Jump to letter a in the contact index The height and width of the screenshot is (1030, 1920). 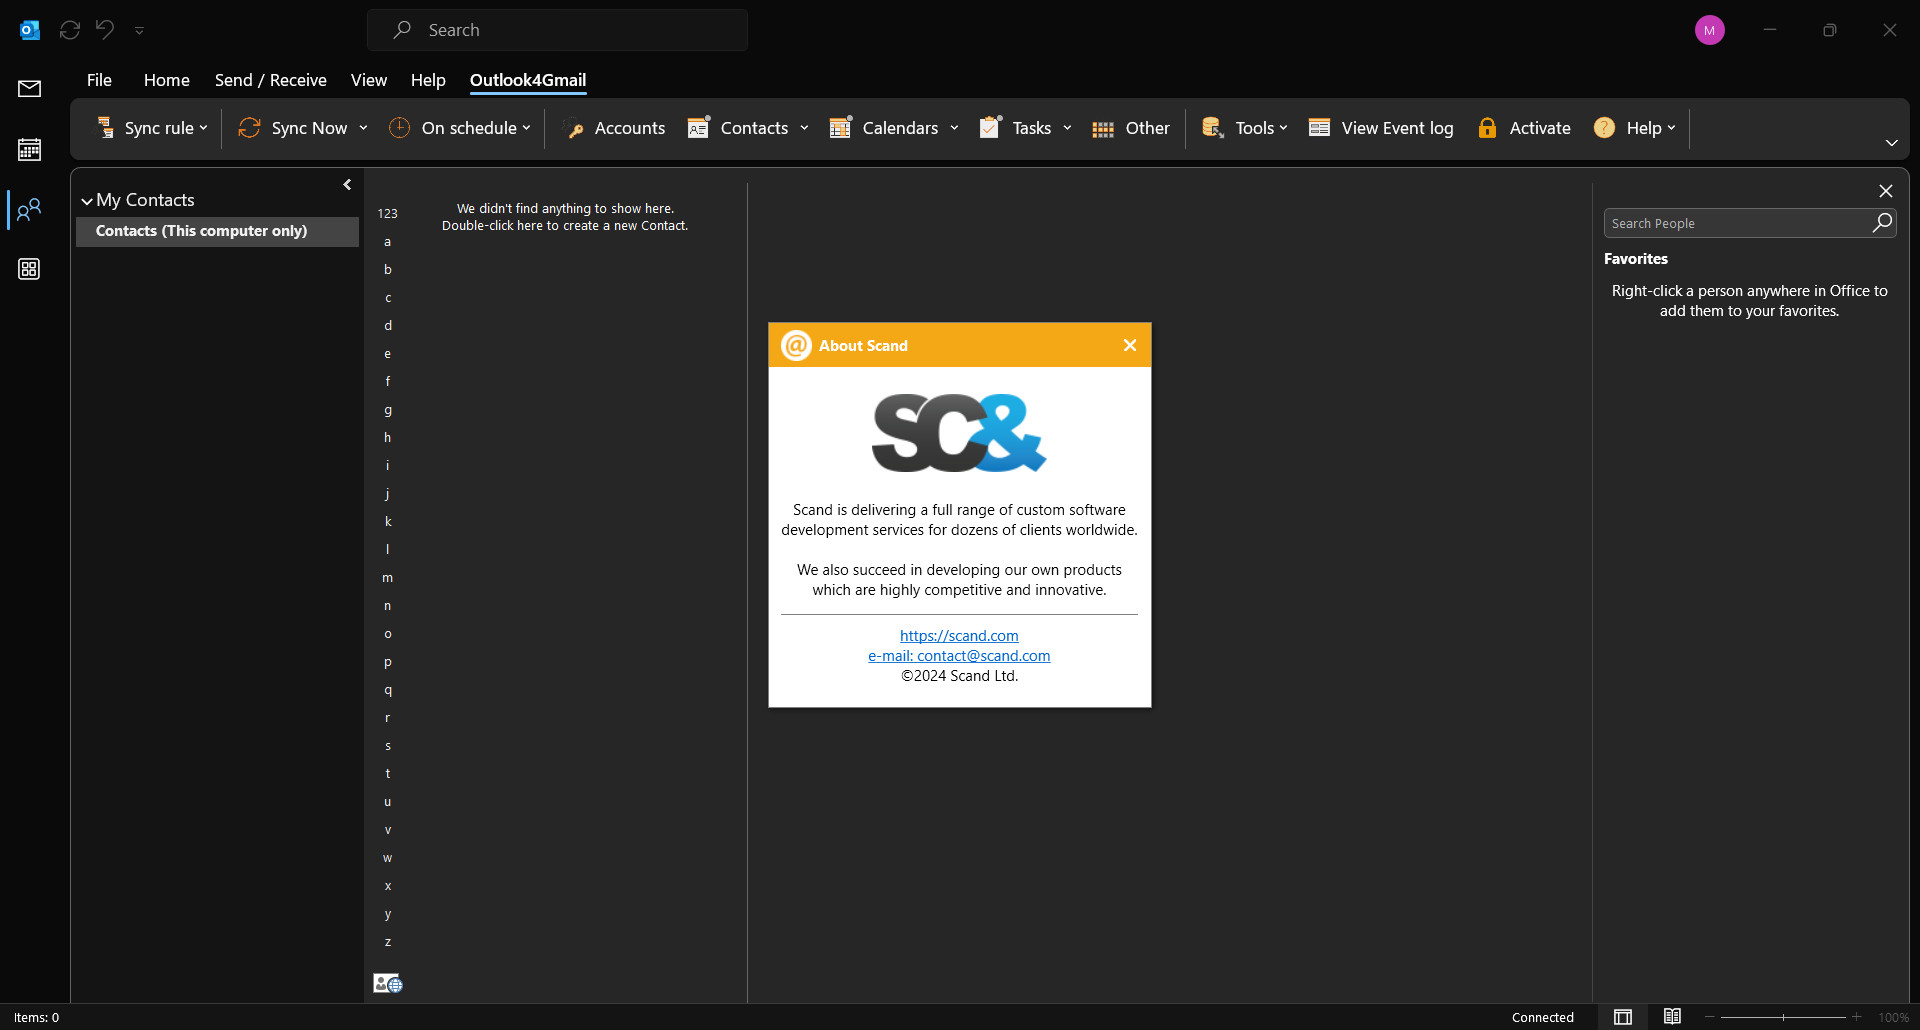pyautogui.click(x=388, y=242)
